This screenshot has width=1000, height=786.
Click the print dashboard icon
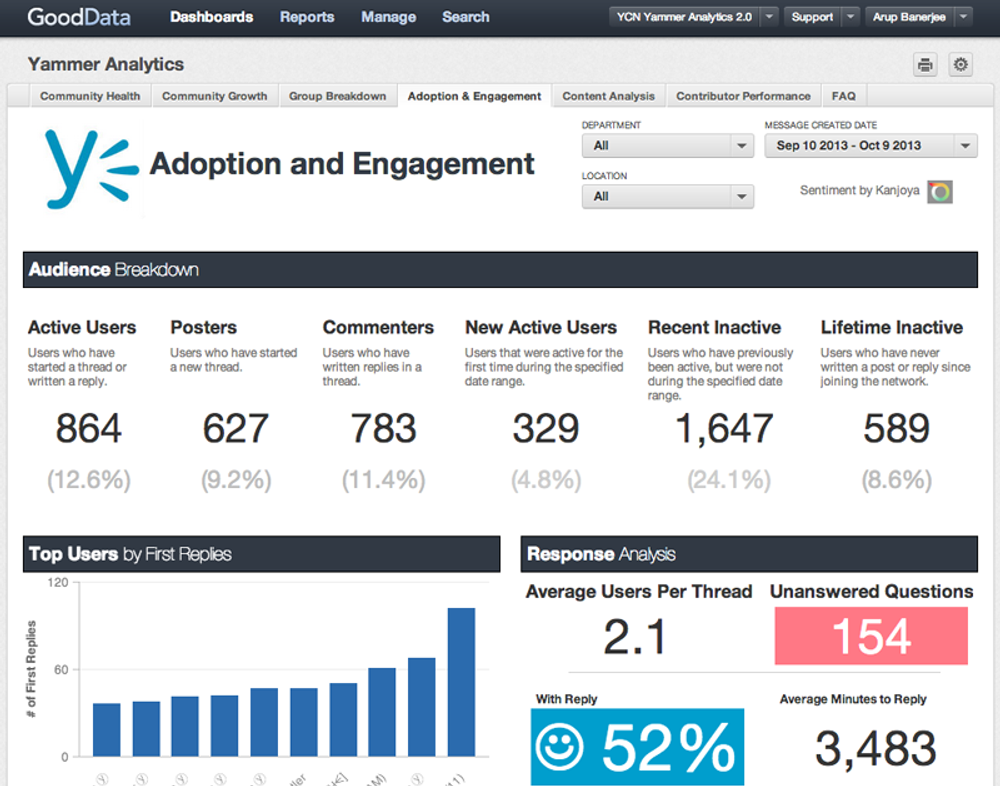[925, 64]
